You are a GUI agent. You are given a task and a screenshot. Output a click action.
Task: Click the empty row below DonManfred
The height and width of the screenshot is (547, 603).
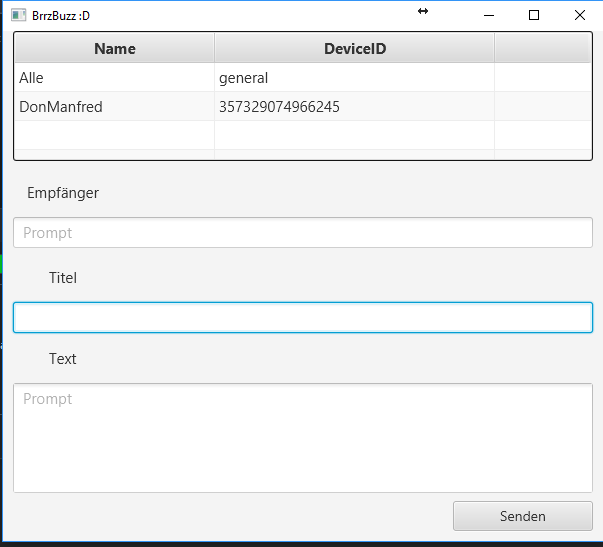[x=114, y=135]
